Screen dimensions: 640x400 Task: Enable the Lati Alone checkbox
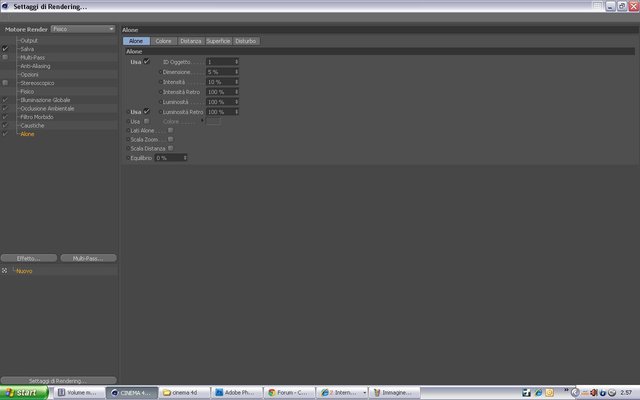coord(171,130)
